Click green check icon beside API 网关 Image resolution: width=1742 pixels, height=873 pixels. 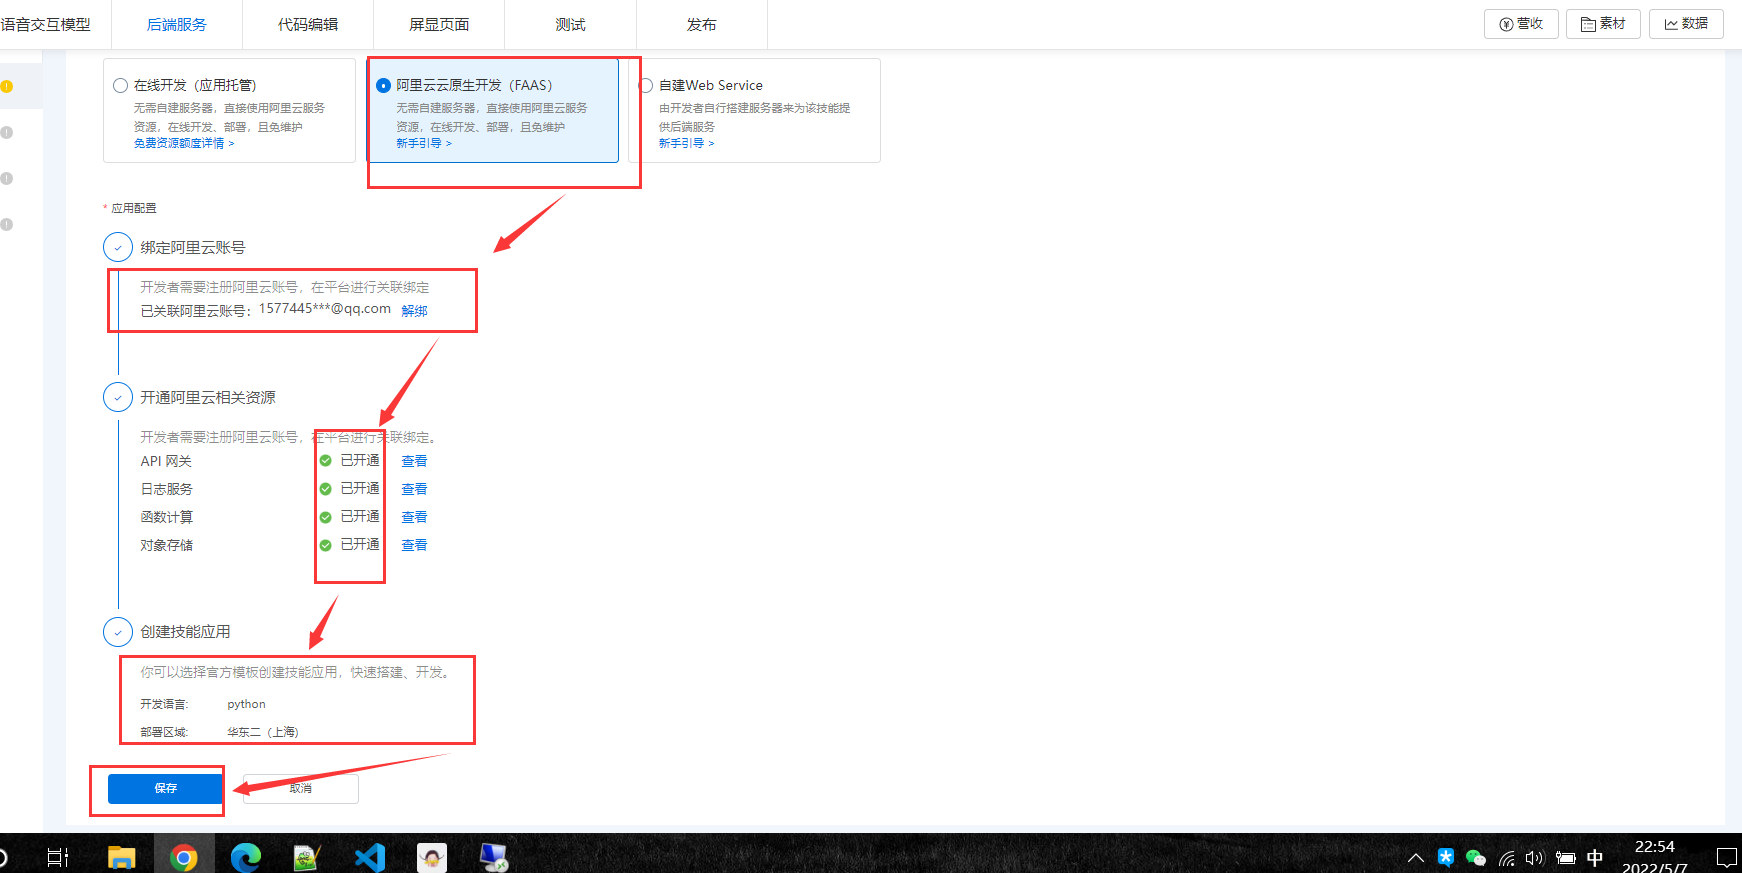click(x=325, y=461)
